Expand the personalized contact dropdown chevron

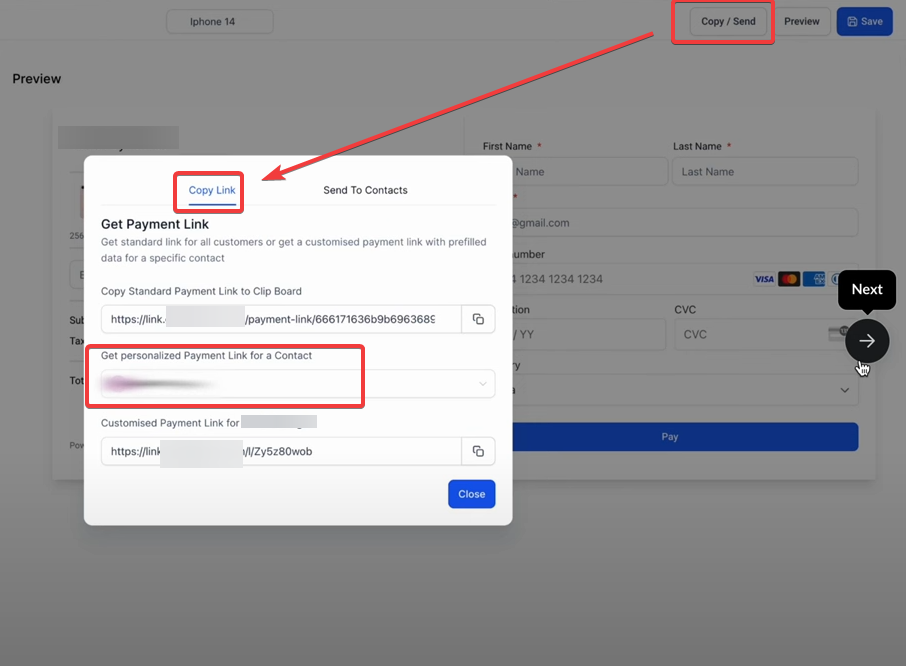pyautogui.click(x=482, y=384)
